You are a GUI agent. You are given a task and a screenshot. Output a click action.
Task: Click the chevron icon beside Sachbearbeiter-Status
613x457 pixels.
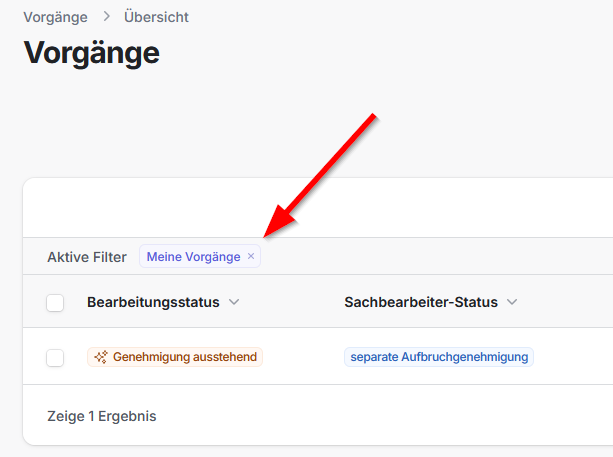click(x=512, y=302)
